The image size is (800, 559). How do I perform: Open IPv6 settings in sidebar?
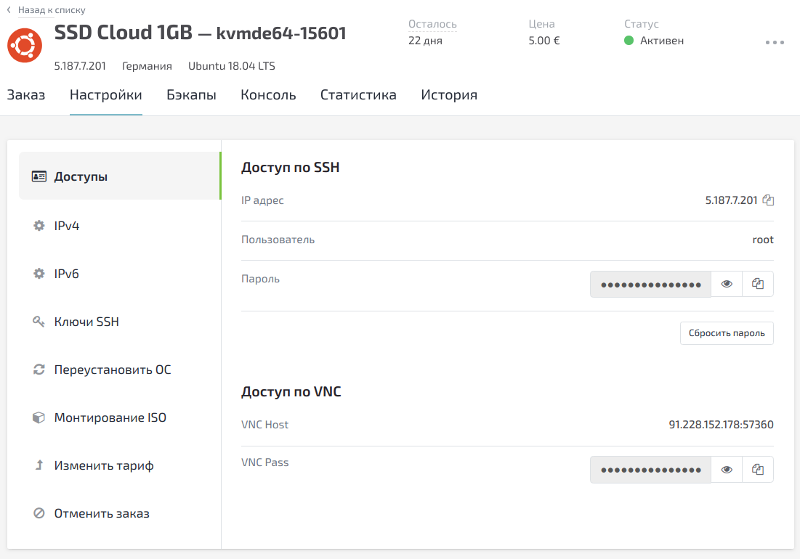(66, 274)
